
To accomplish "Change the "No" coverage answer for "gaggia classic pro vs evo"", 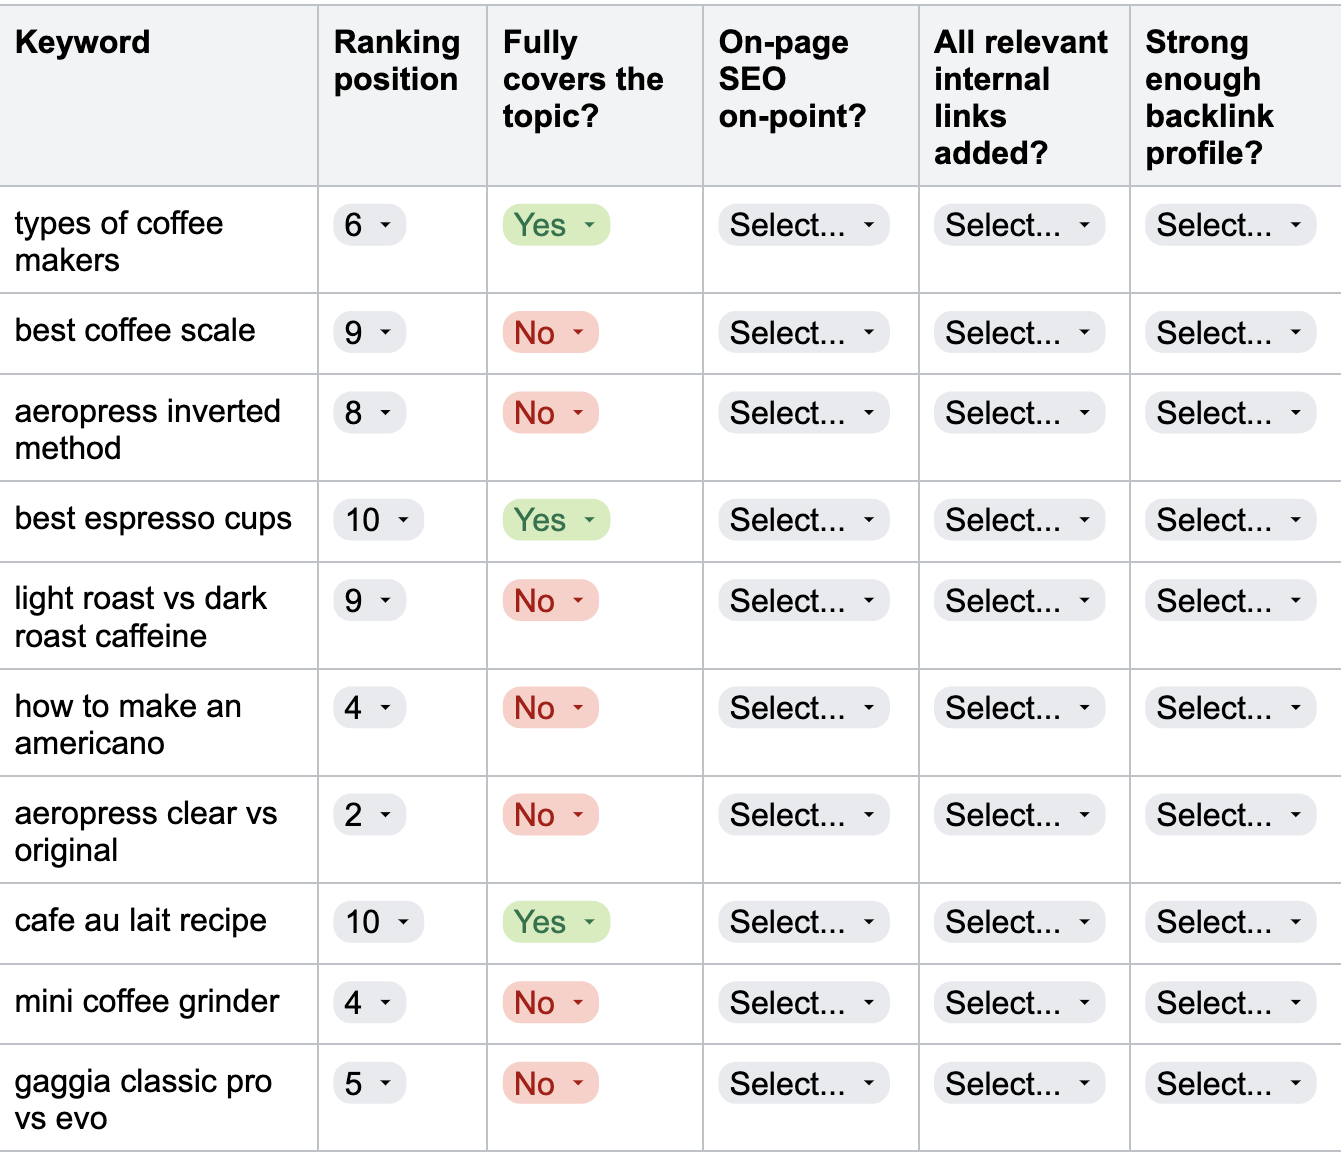I will click(549, 1083).
